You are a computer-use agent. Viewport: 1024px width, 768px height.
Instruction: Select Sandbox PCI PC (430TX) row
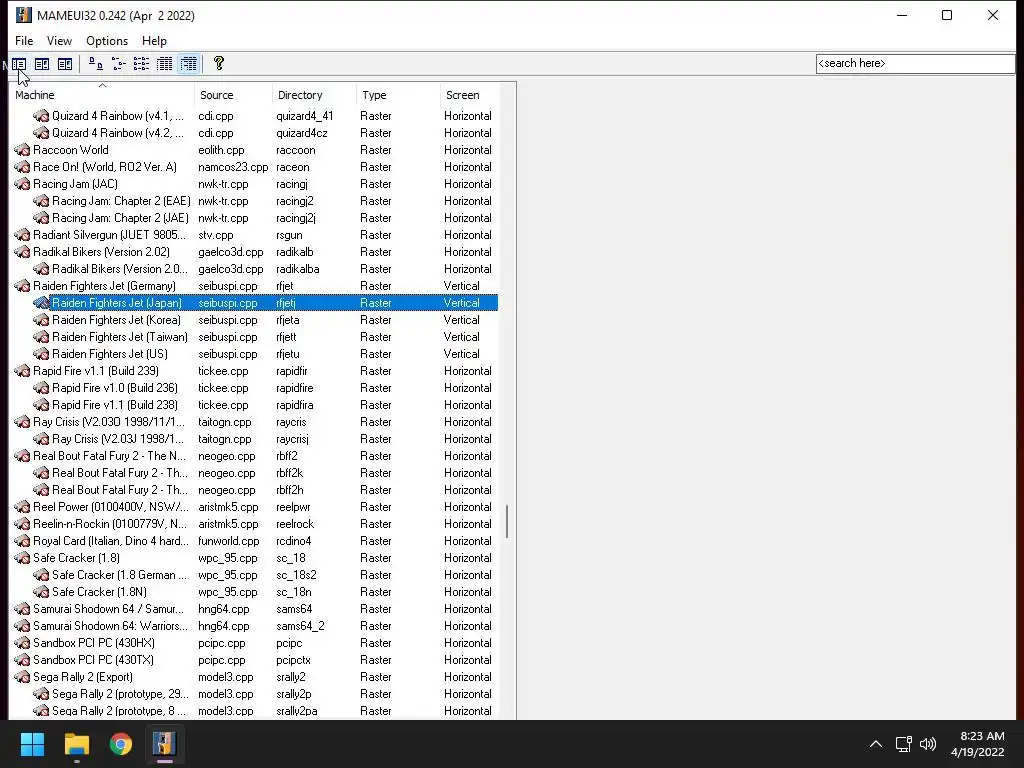254,660
